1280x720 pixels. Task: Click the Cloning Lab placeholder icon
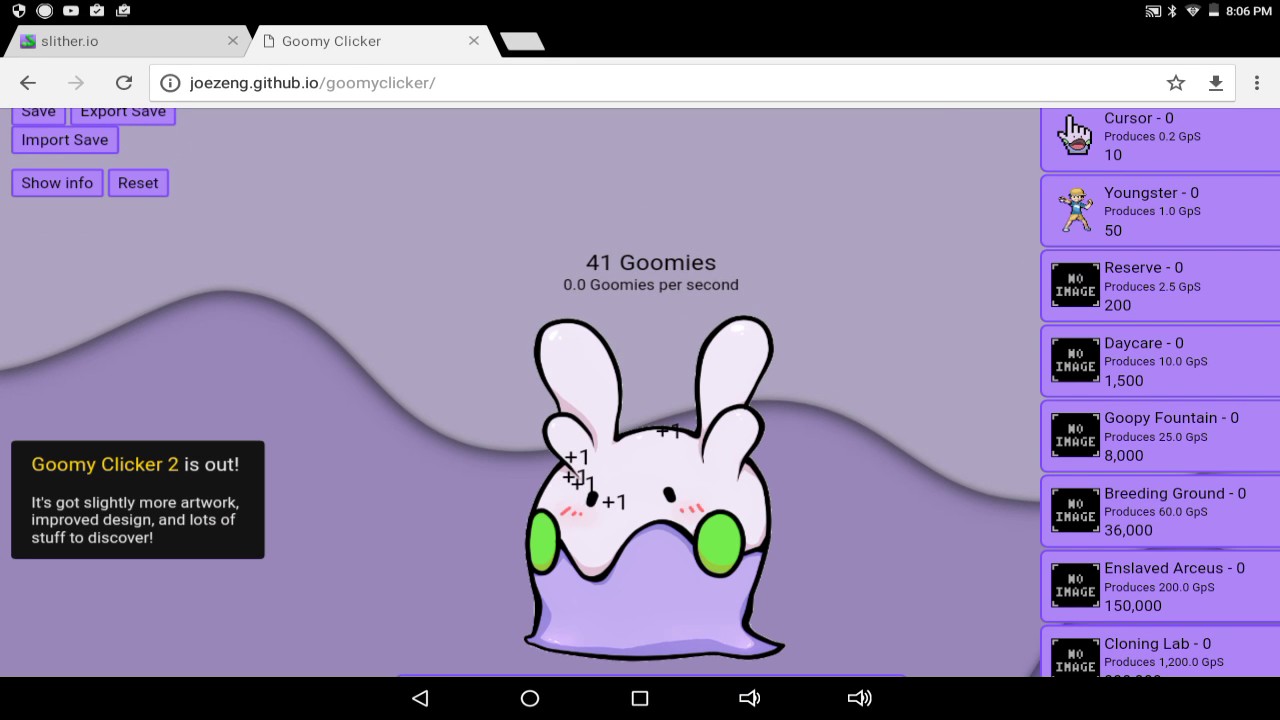coord(1076,657)
